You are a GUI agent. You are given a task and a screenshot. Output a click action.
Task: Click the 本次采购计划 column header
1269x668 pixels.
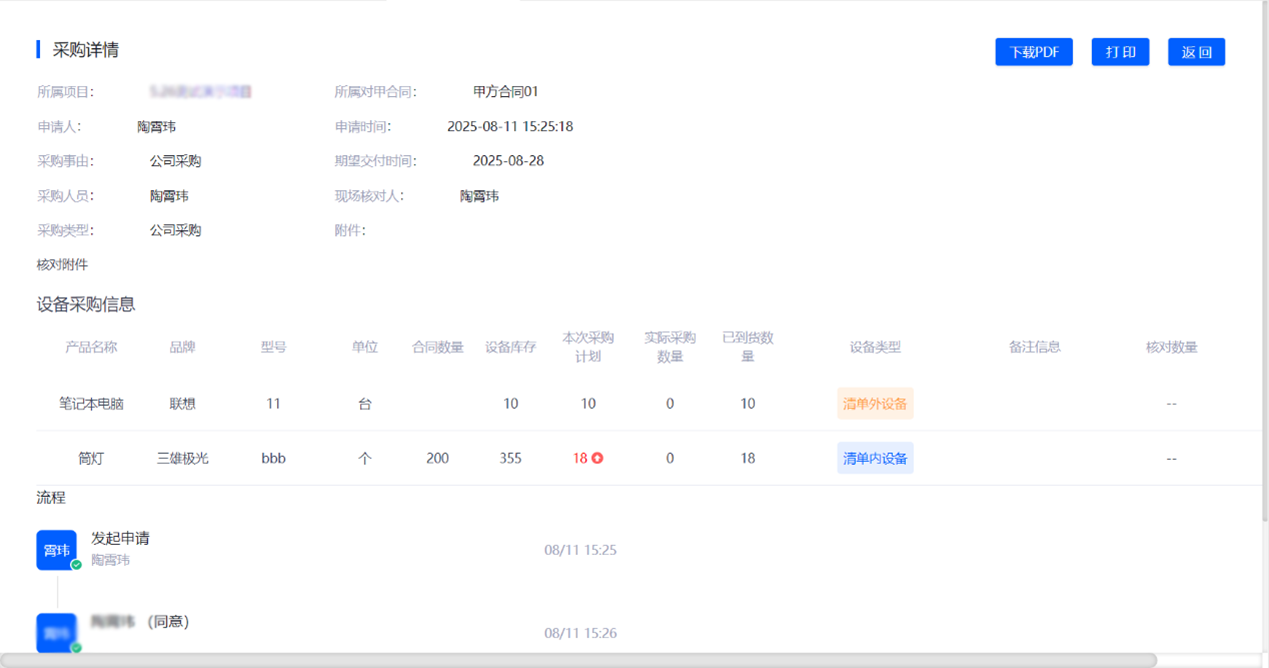point(588,347)
